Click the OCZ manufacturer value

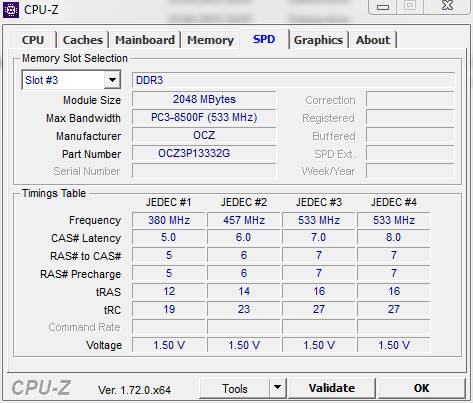coord(204,135)
